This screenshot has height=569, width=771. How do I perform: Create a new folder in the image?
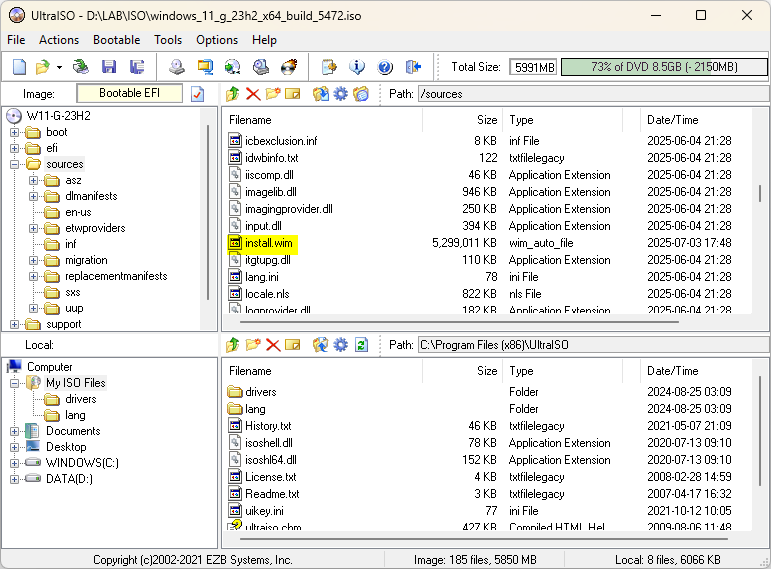coord(273,93)
